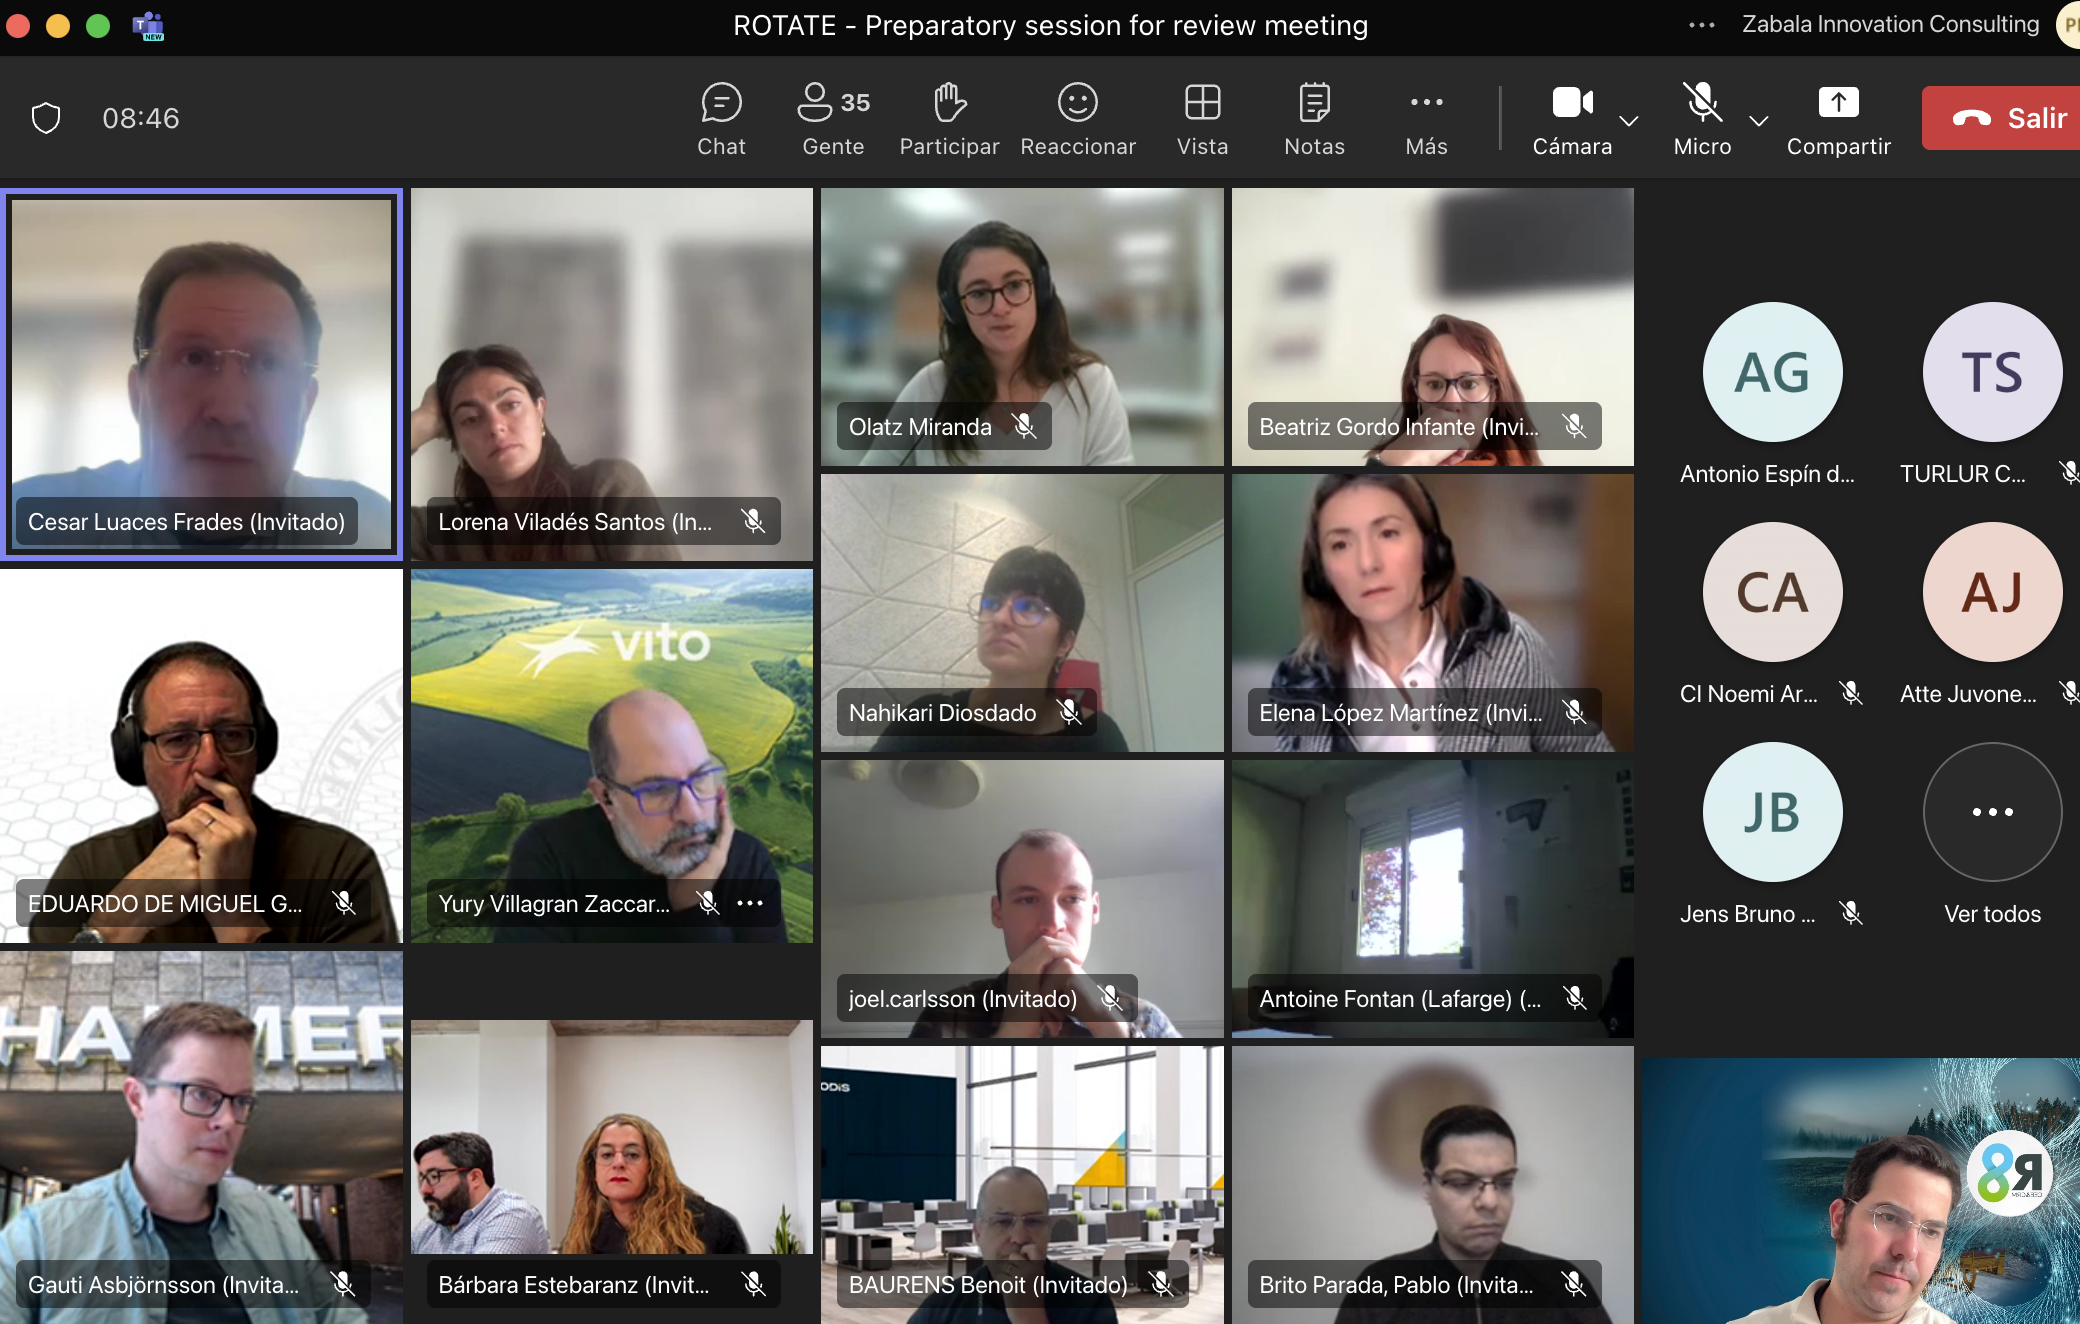Viewport: 2080px width, 1324px height.
Task: Click Ver todos participants button
Action: (1992, 812)
